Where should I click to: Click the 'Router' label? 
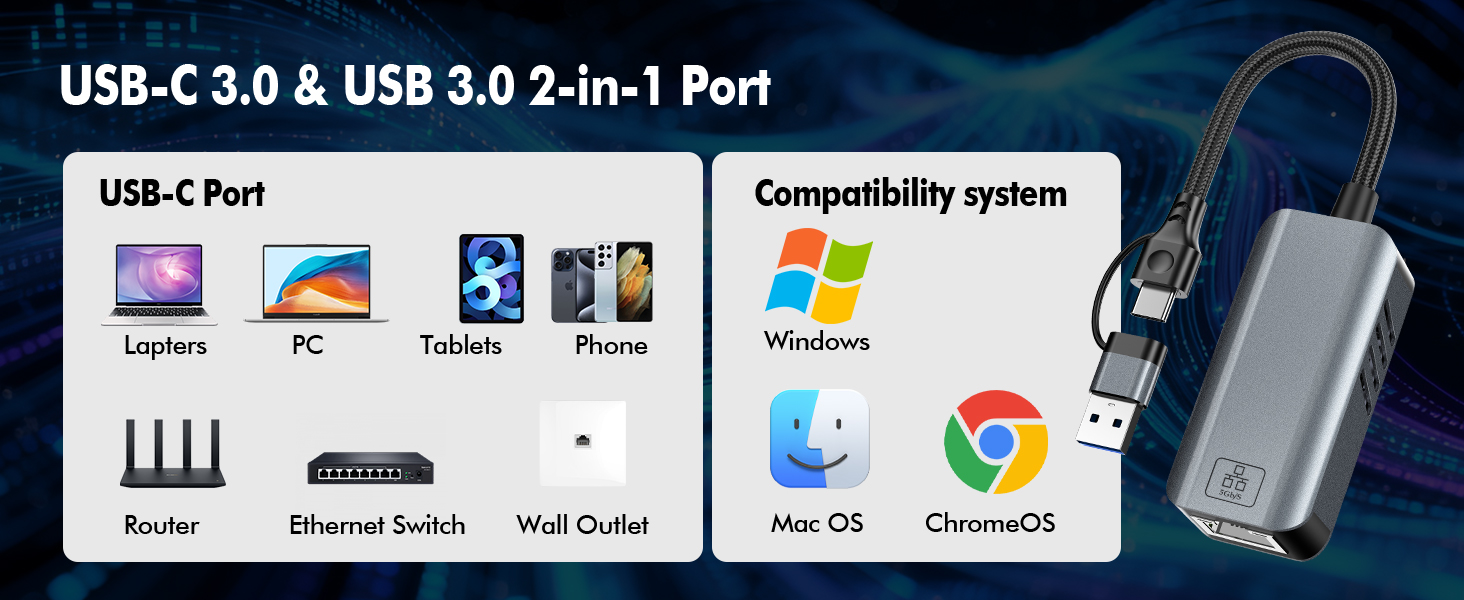tap(162, 526)
